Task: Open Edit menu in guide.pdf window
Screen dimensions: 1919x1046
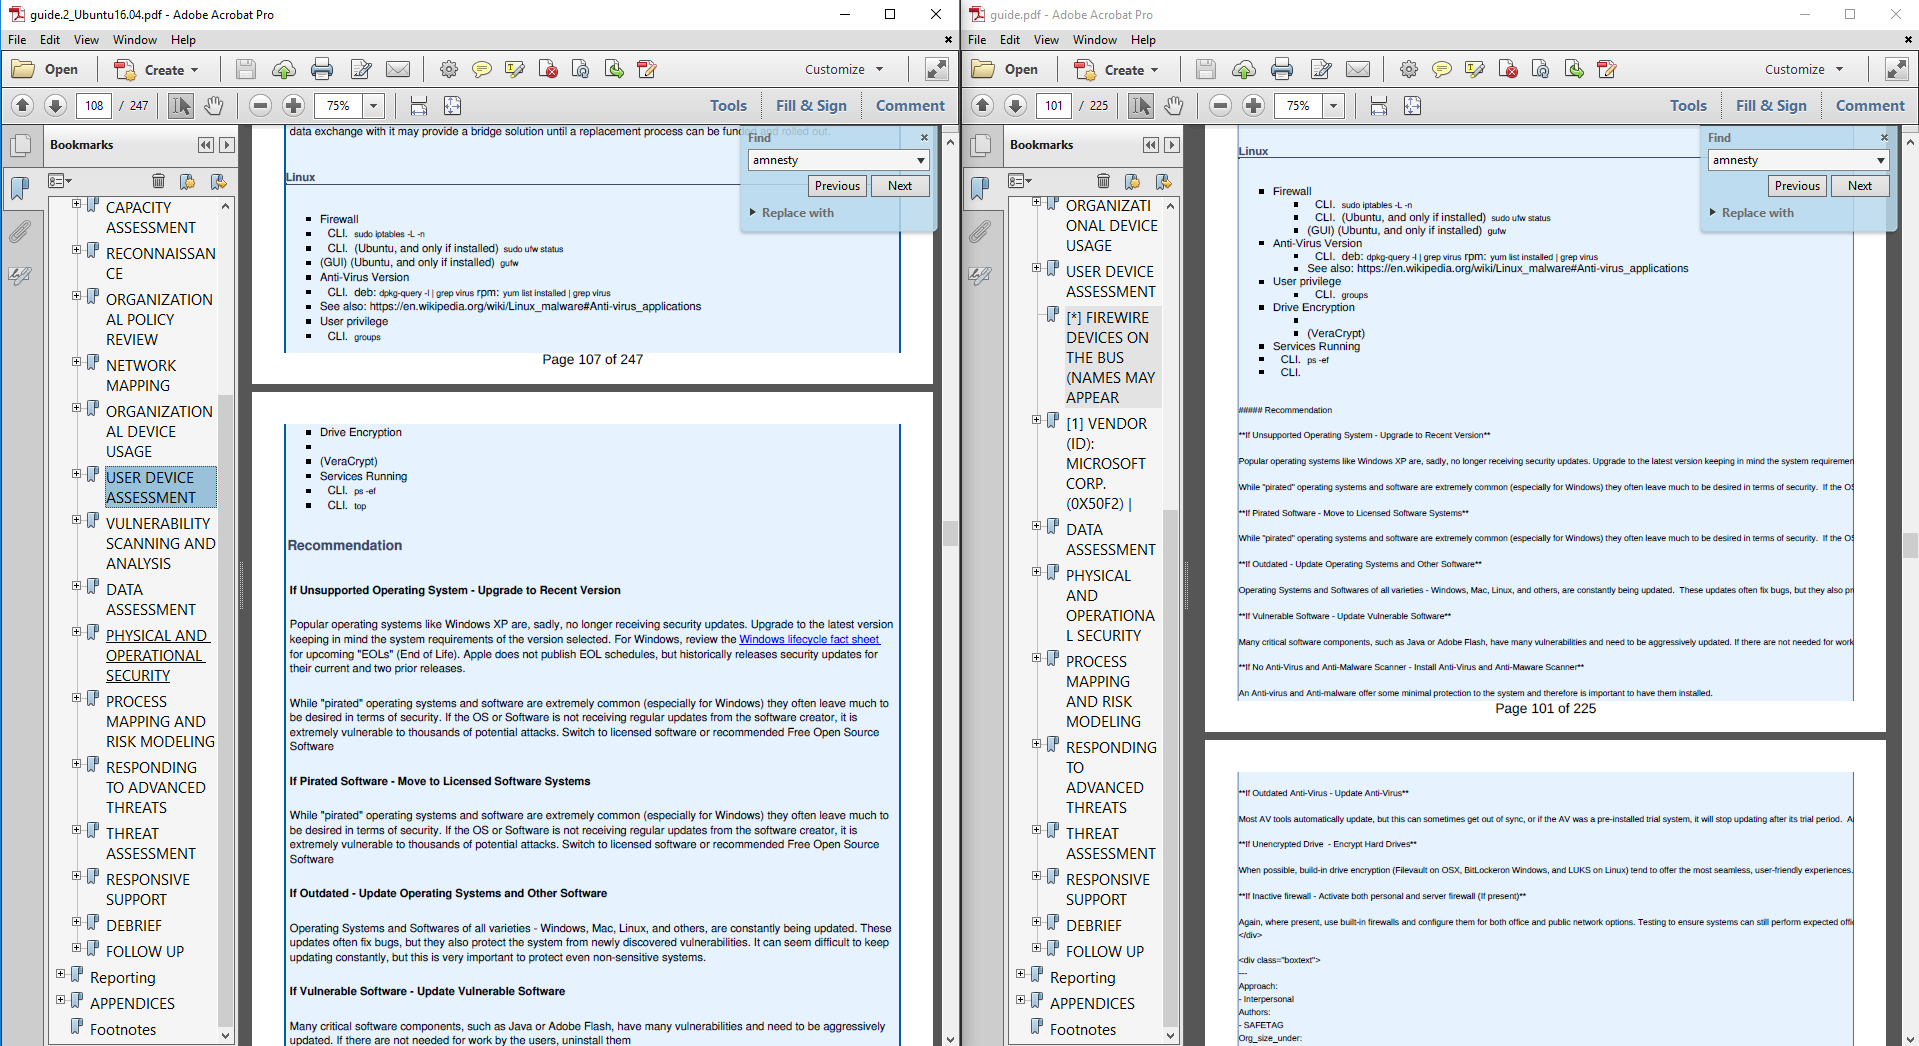Action: (x=1010, y=40)
